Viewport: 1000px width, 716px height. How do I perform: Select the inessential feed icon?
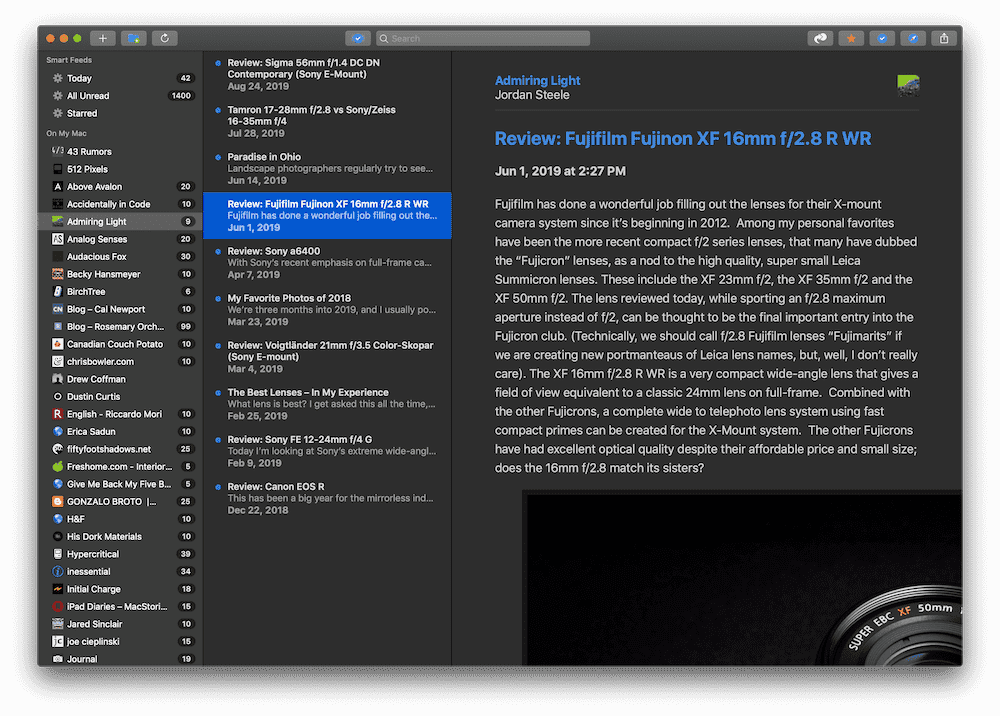[57, 571]
